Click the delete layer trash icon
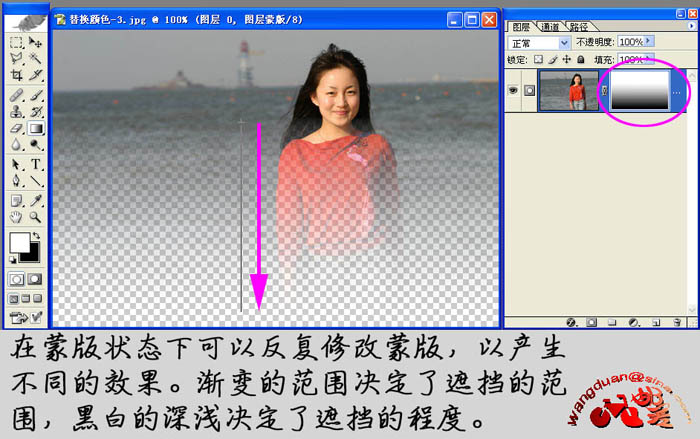Screen dimensions: 700x439 point(677,322)
